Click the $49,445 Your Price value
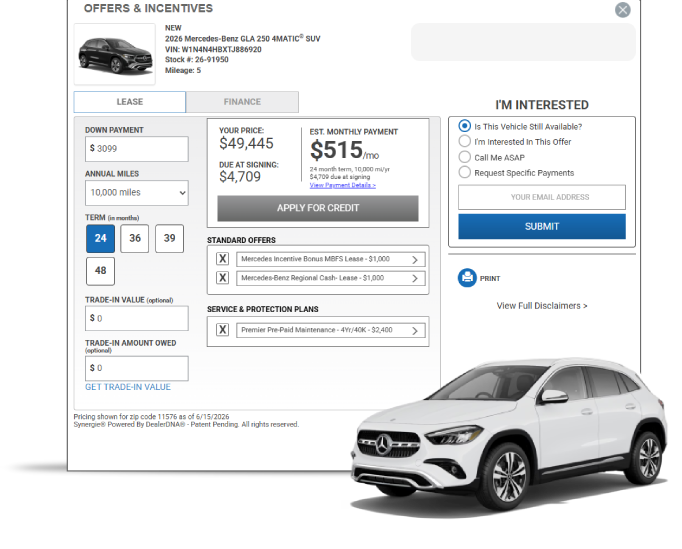The image size is (682, 549). [x=246, y=143]
